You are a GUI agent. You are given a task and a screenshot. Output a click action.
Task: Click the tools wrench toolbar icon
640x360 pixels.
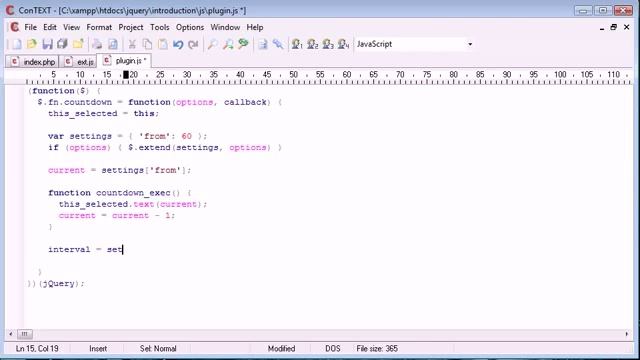[278, 44]
